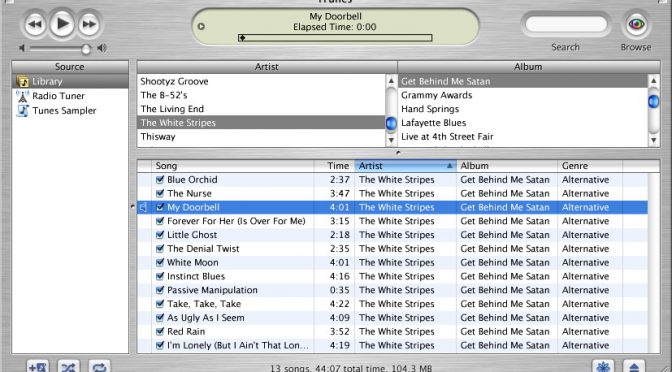672x372 pixels.
Task: Uncheck the Red Rain checkbox
Action: coord(160,331)
